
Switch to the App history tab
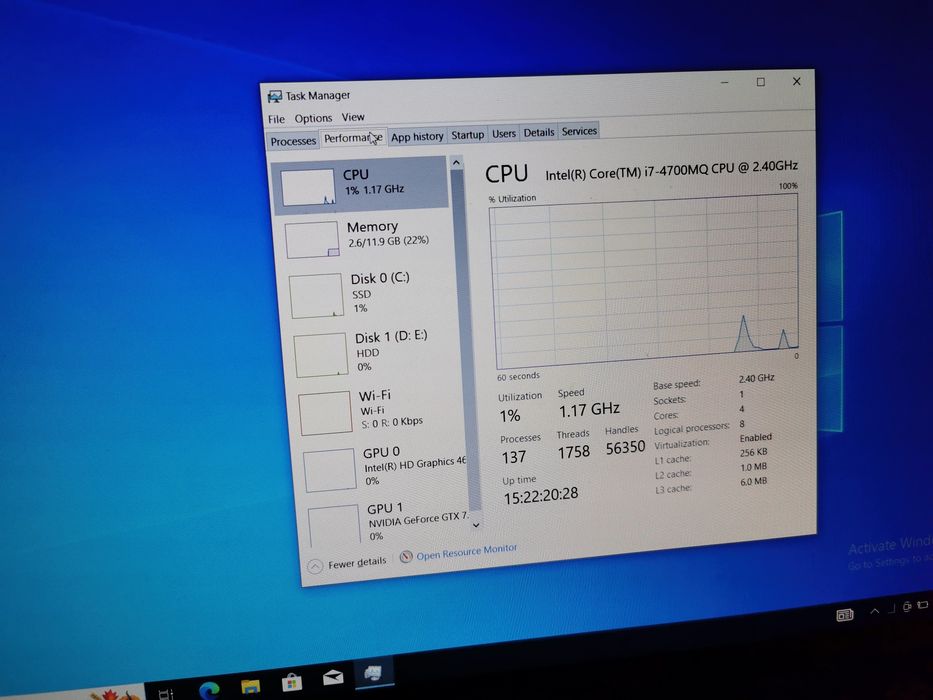tap(417, 136)
